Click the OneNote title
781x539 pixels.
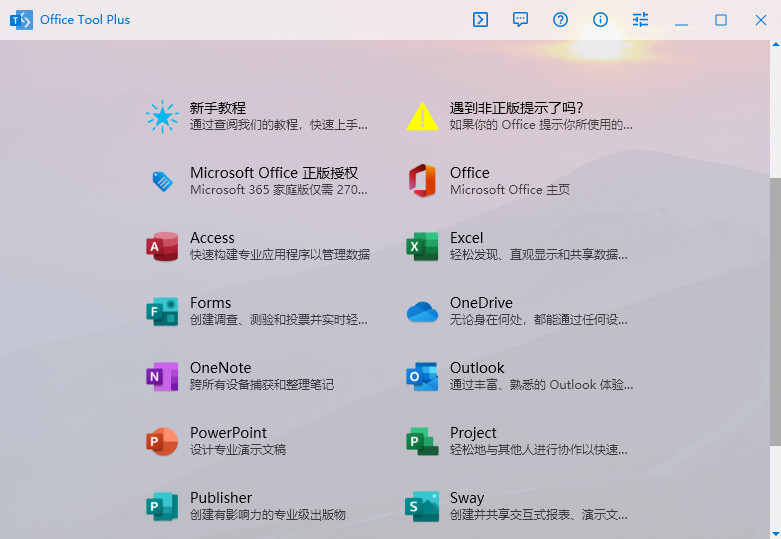pyautogui.click(x=221, y=368)
